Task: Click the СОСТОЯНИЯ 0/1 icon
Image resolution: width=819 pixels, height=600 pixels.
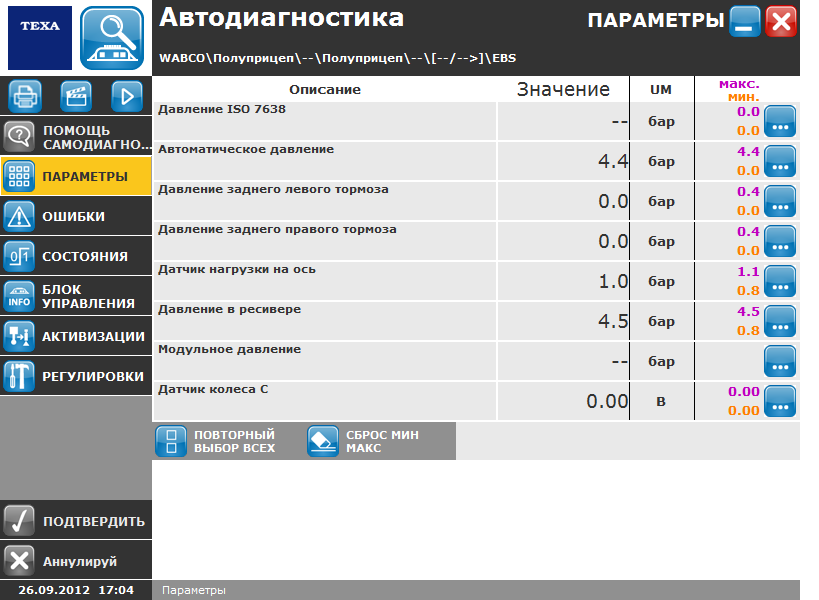Action: (x=19, y=256)
